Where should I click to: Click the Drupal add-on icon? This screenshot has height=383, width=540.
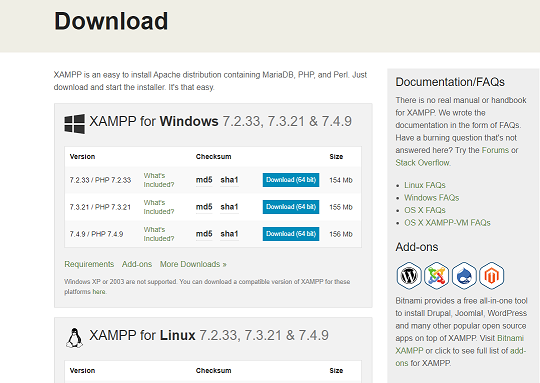coord(464,276)
